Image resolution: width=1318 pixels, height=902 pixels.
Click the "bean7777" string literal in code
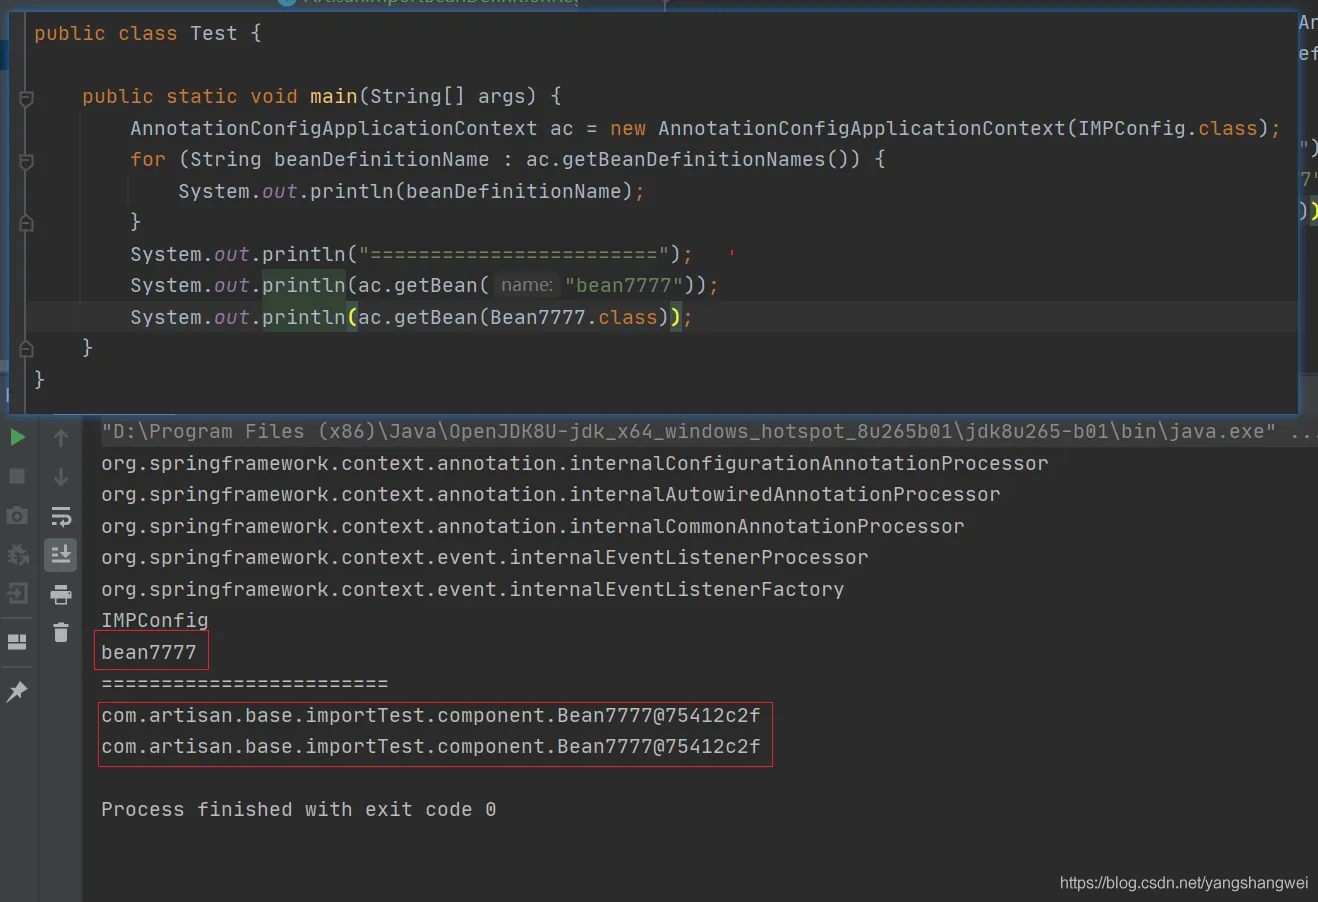coord(624,285)
